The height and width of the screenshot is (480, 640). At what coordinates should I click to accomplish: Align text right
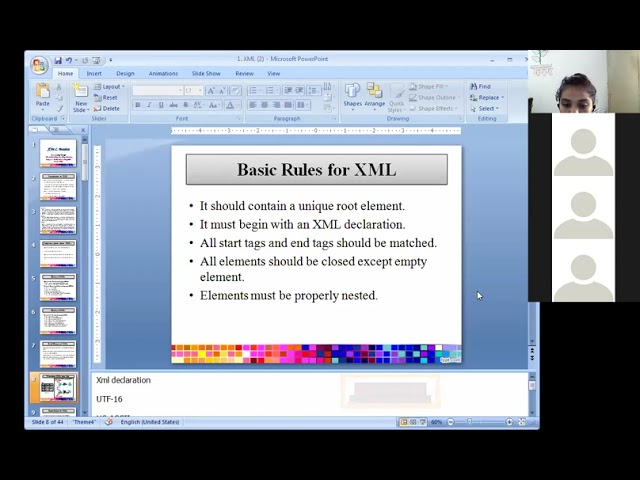tap(276, 105)
